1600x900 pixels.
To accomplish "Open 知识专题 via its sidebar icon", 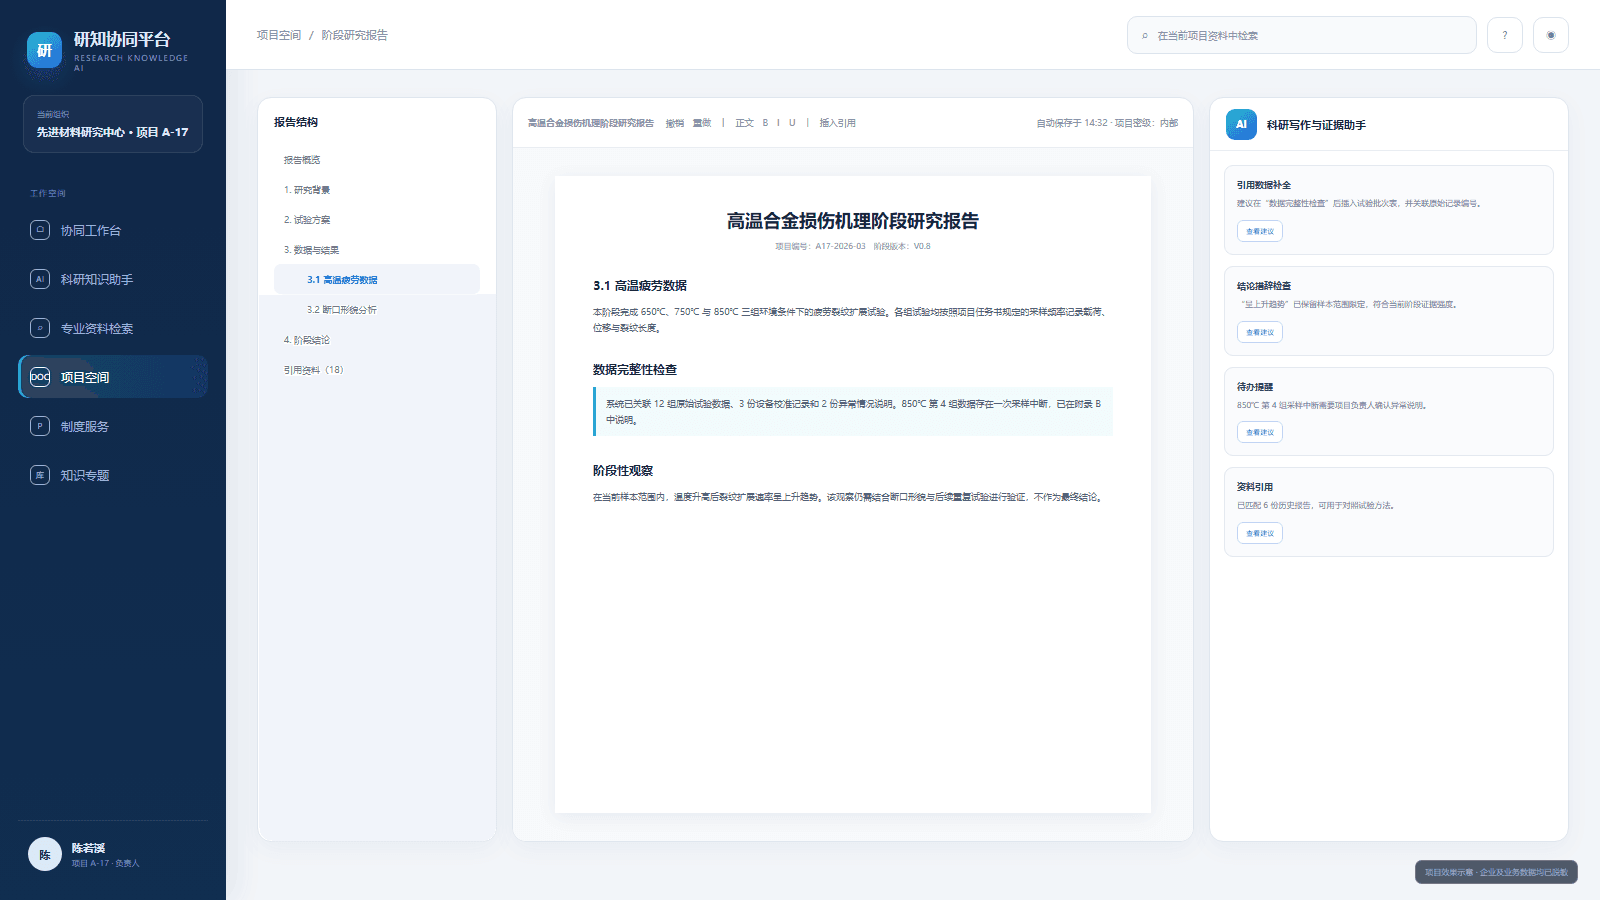I will [40, 475].
